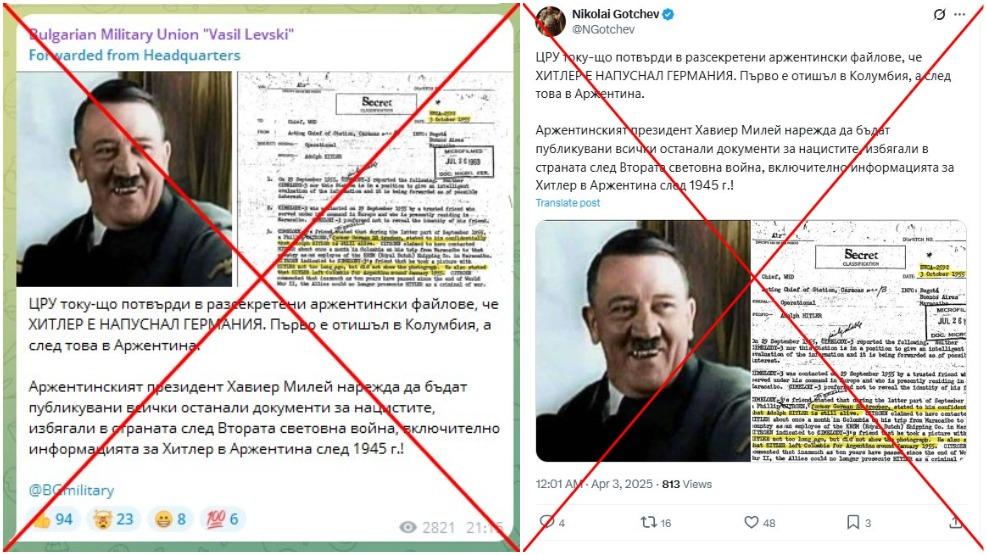Retweet the post with 16 reposts
This screenshot has height=555, width=986.
(648, 522)
